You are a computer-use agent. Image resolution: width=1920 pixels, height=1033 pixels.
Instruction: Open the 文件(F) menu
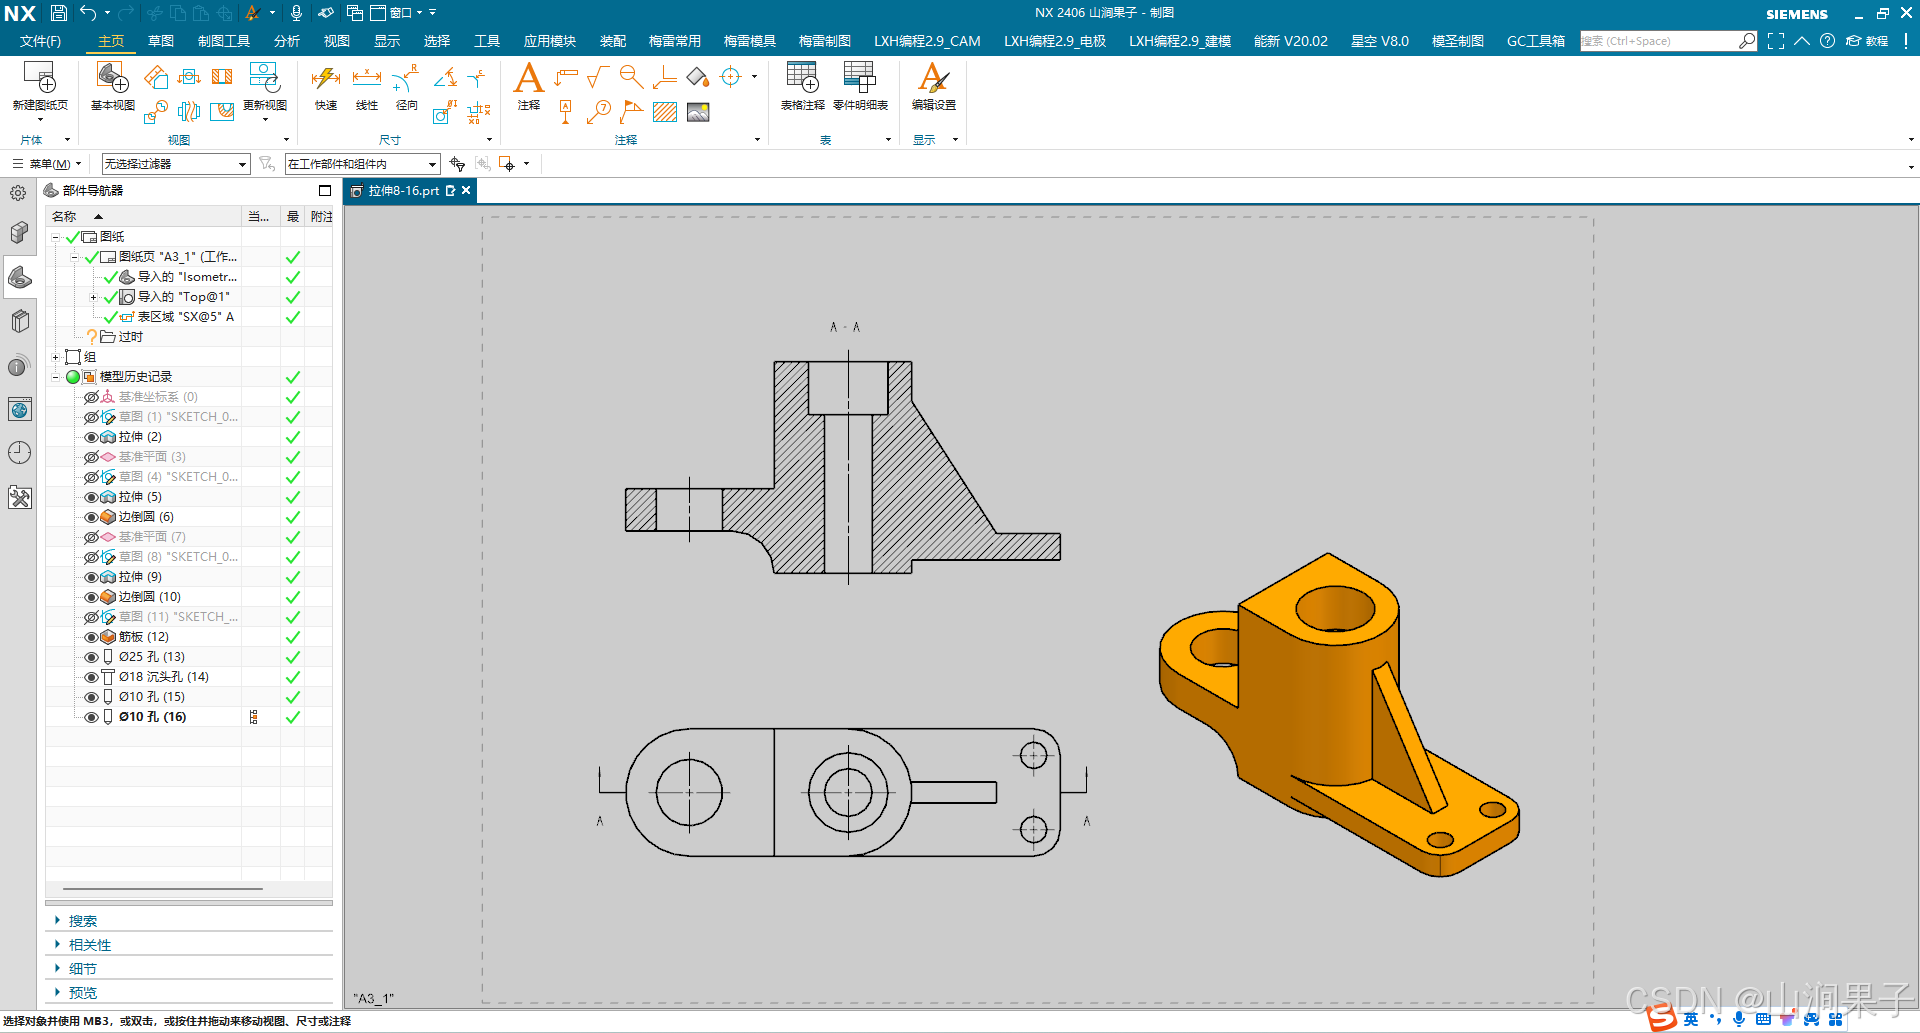click(40, 41)
